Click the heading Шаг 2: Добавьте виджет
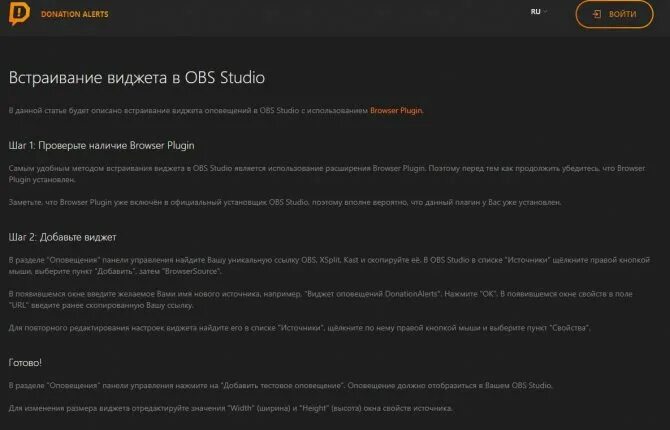Screen dimensions: 670x430 (x=62, y=237)
